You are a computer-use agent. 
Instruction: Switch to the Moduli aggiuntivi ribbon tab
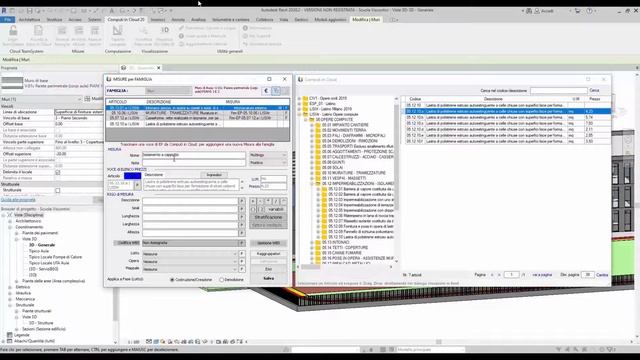[330, 20]
